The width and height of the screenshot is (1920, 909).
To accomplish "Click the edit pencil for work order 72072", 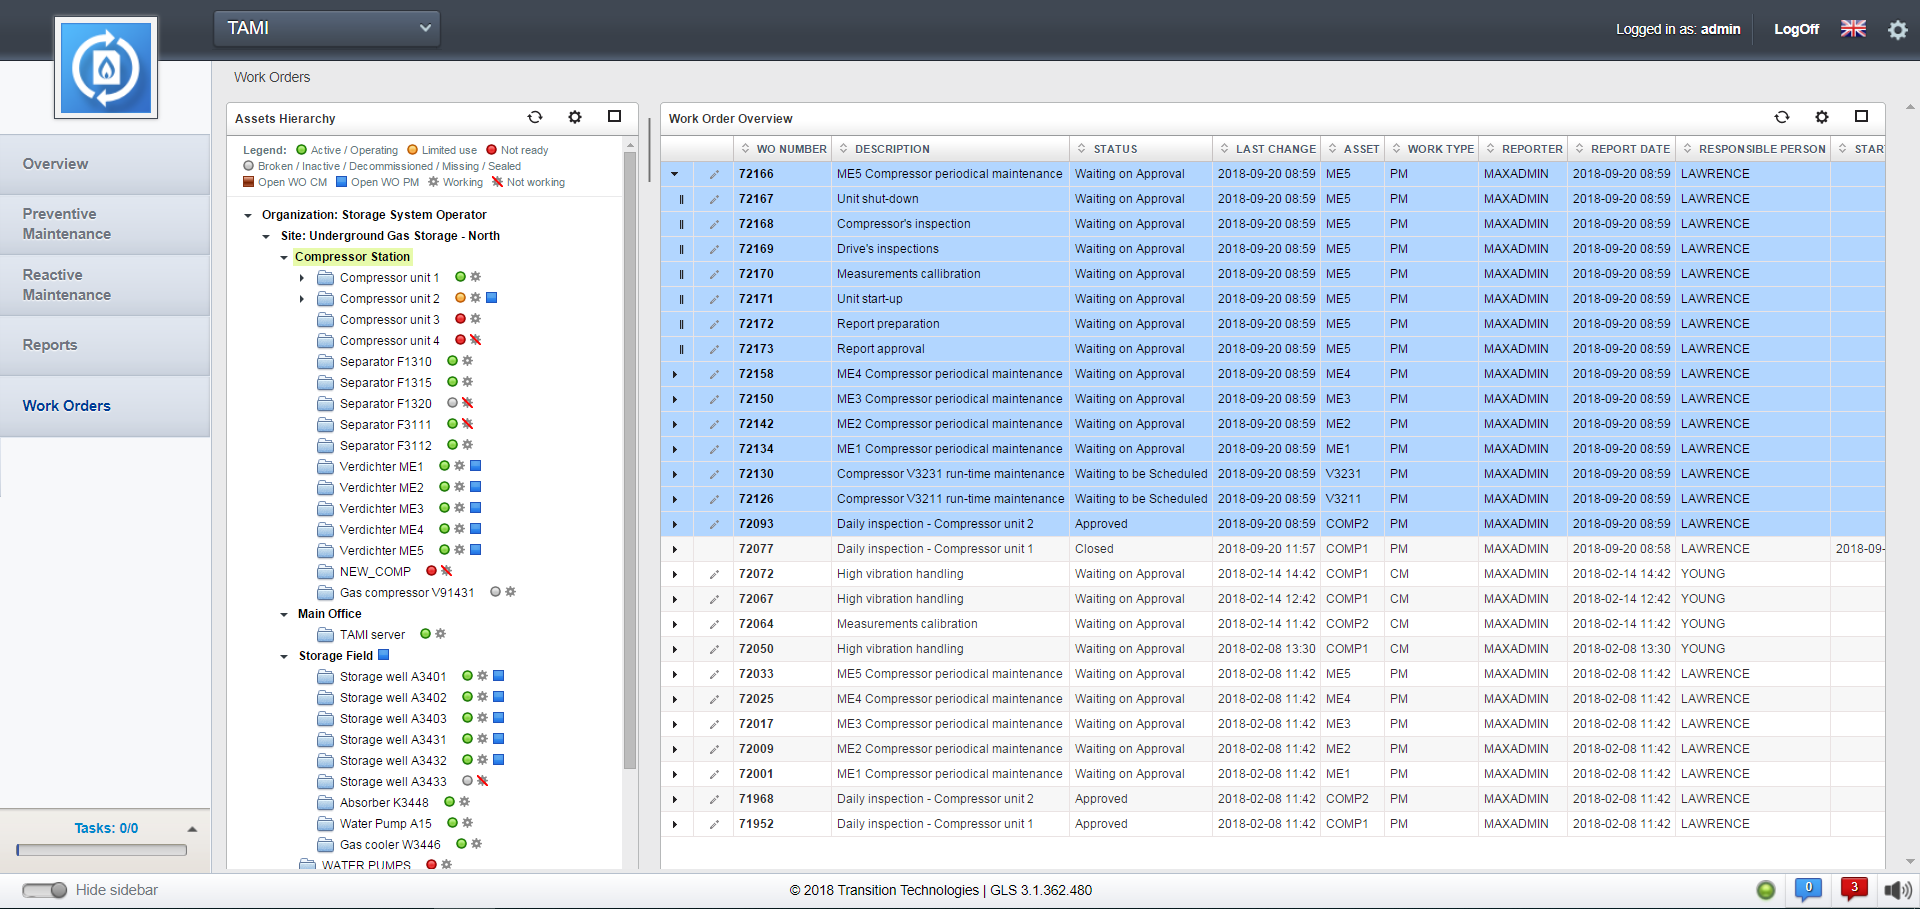I will [x=714, y=574].
